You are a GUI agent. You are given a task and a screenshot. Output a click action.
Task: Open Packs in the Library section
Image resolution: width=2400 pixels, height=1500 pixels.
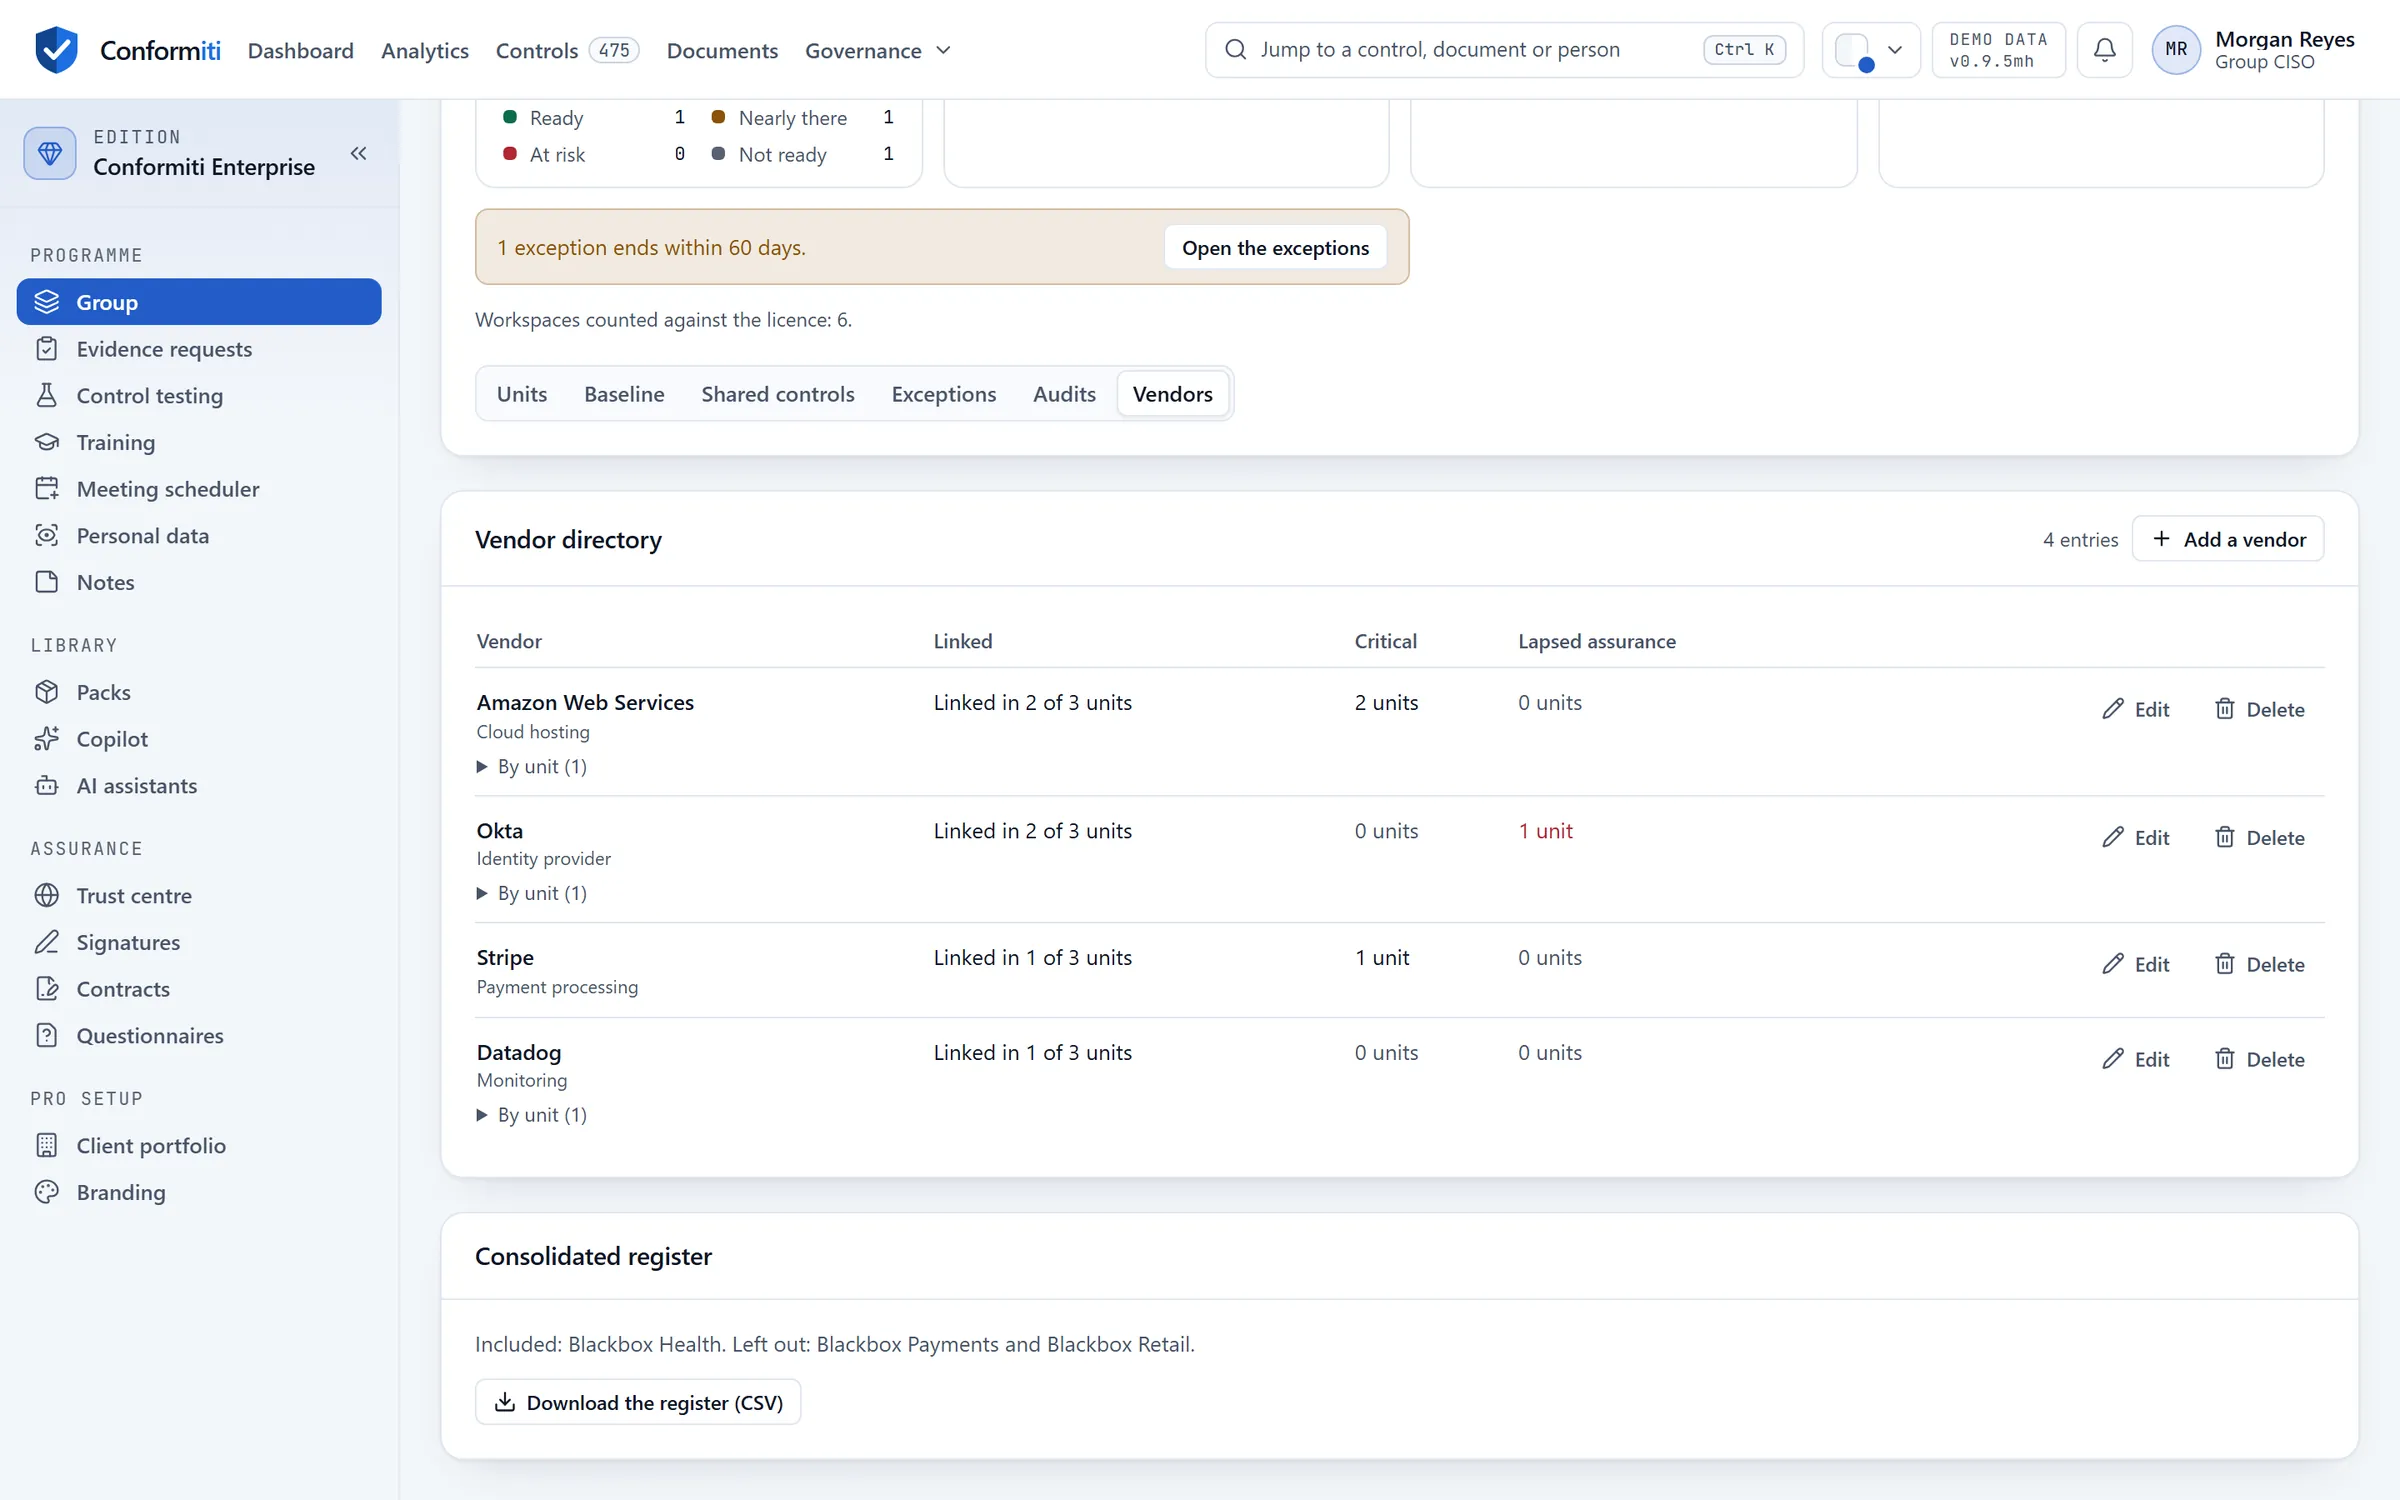pyautogui.click(x=199, y=692)
